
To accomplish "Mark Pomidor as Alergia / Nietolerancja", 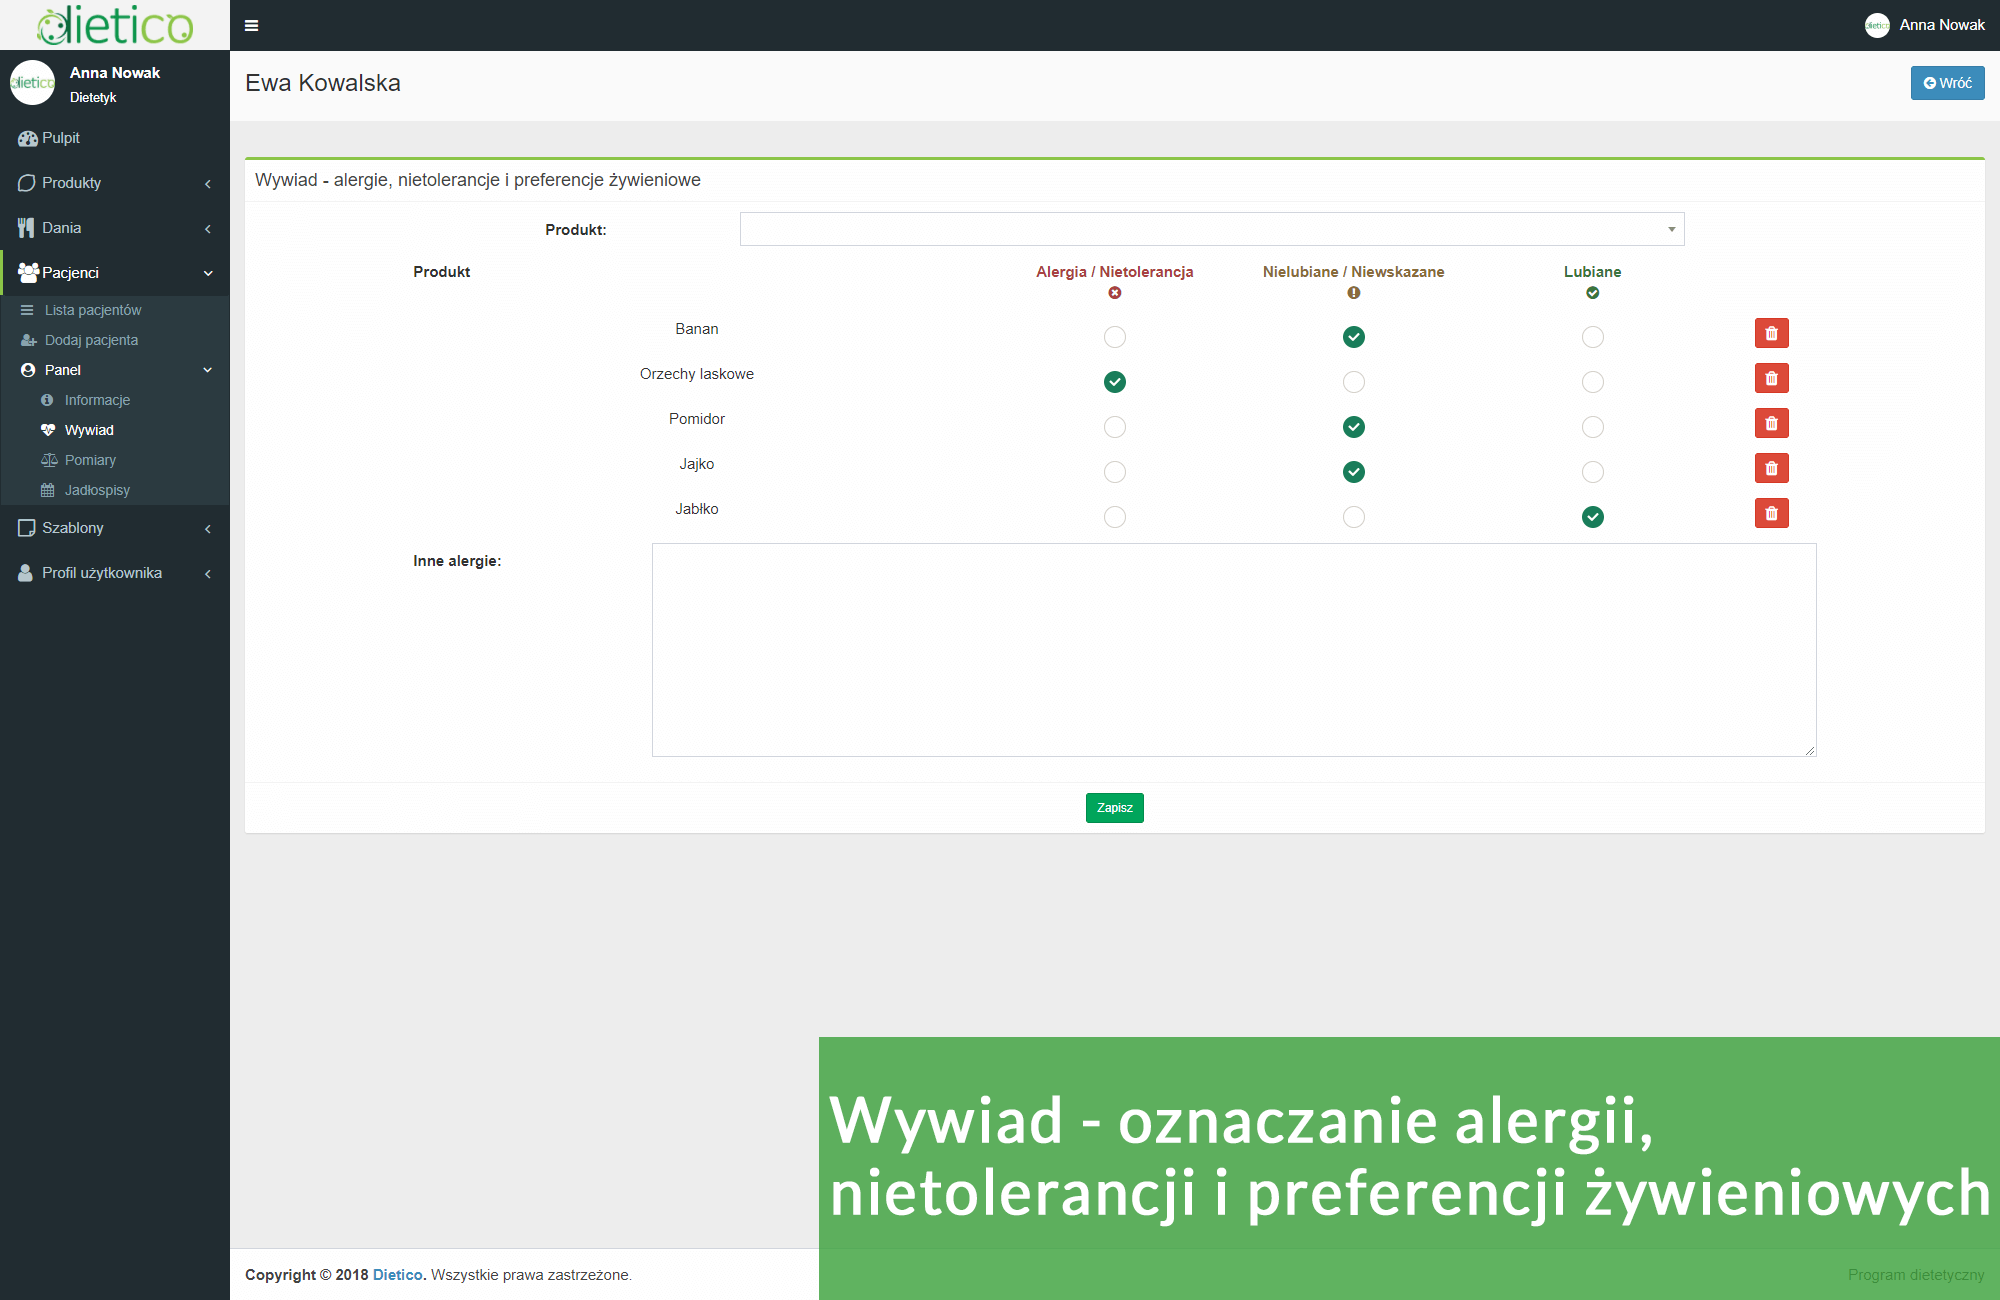I will coord(1114,426).
